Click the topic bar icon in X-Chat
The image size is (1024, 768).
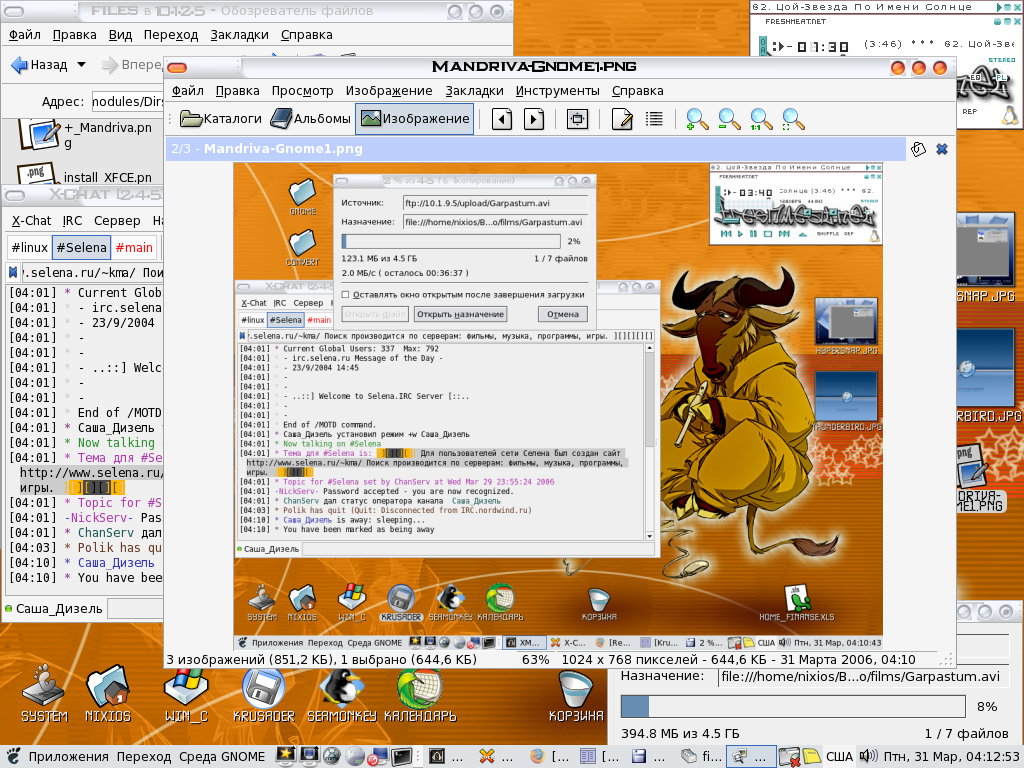tap(13, 272)
